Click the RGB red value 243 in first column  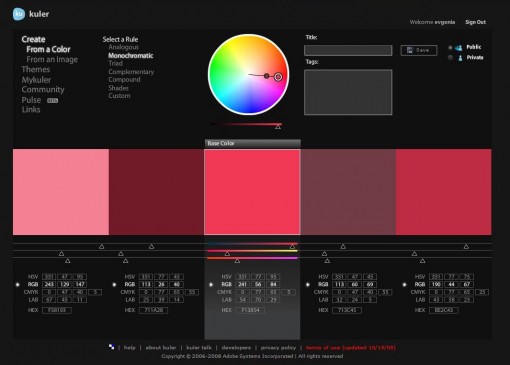(x=49, y=284)
